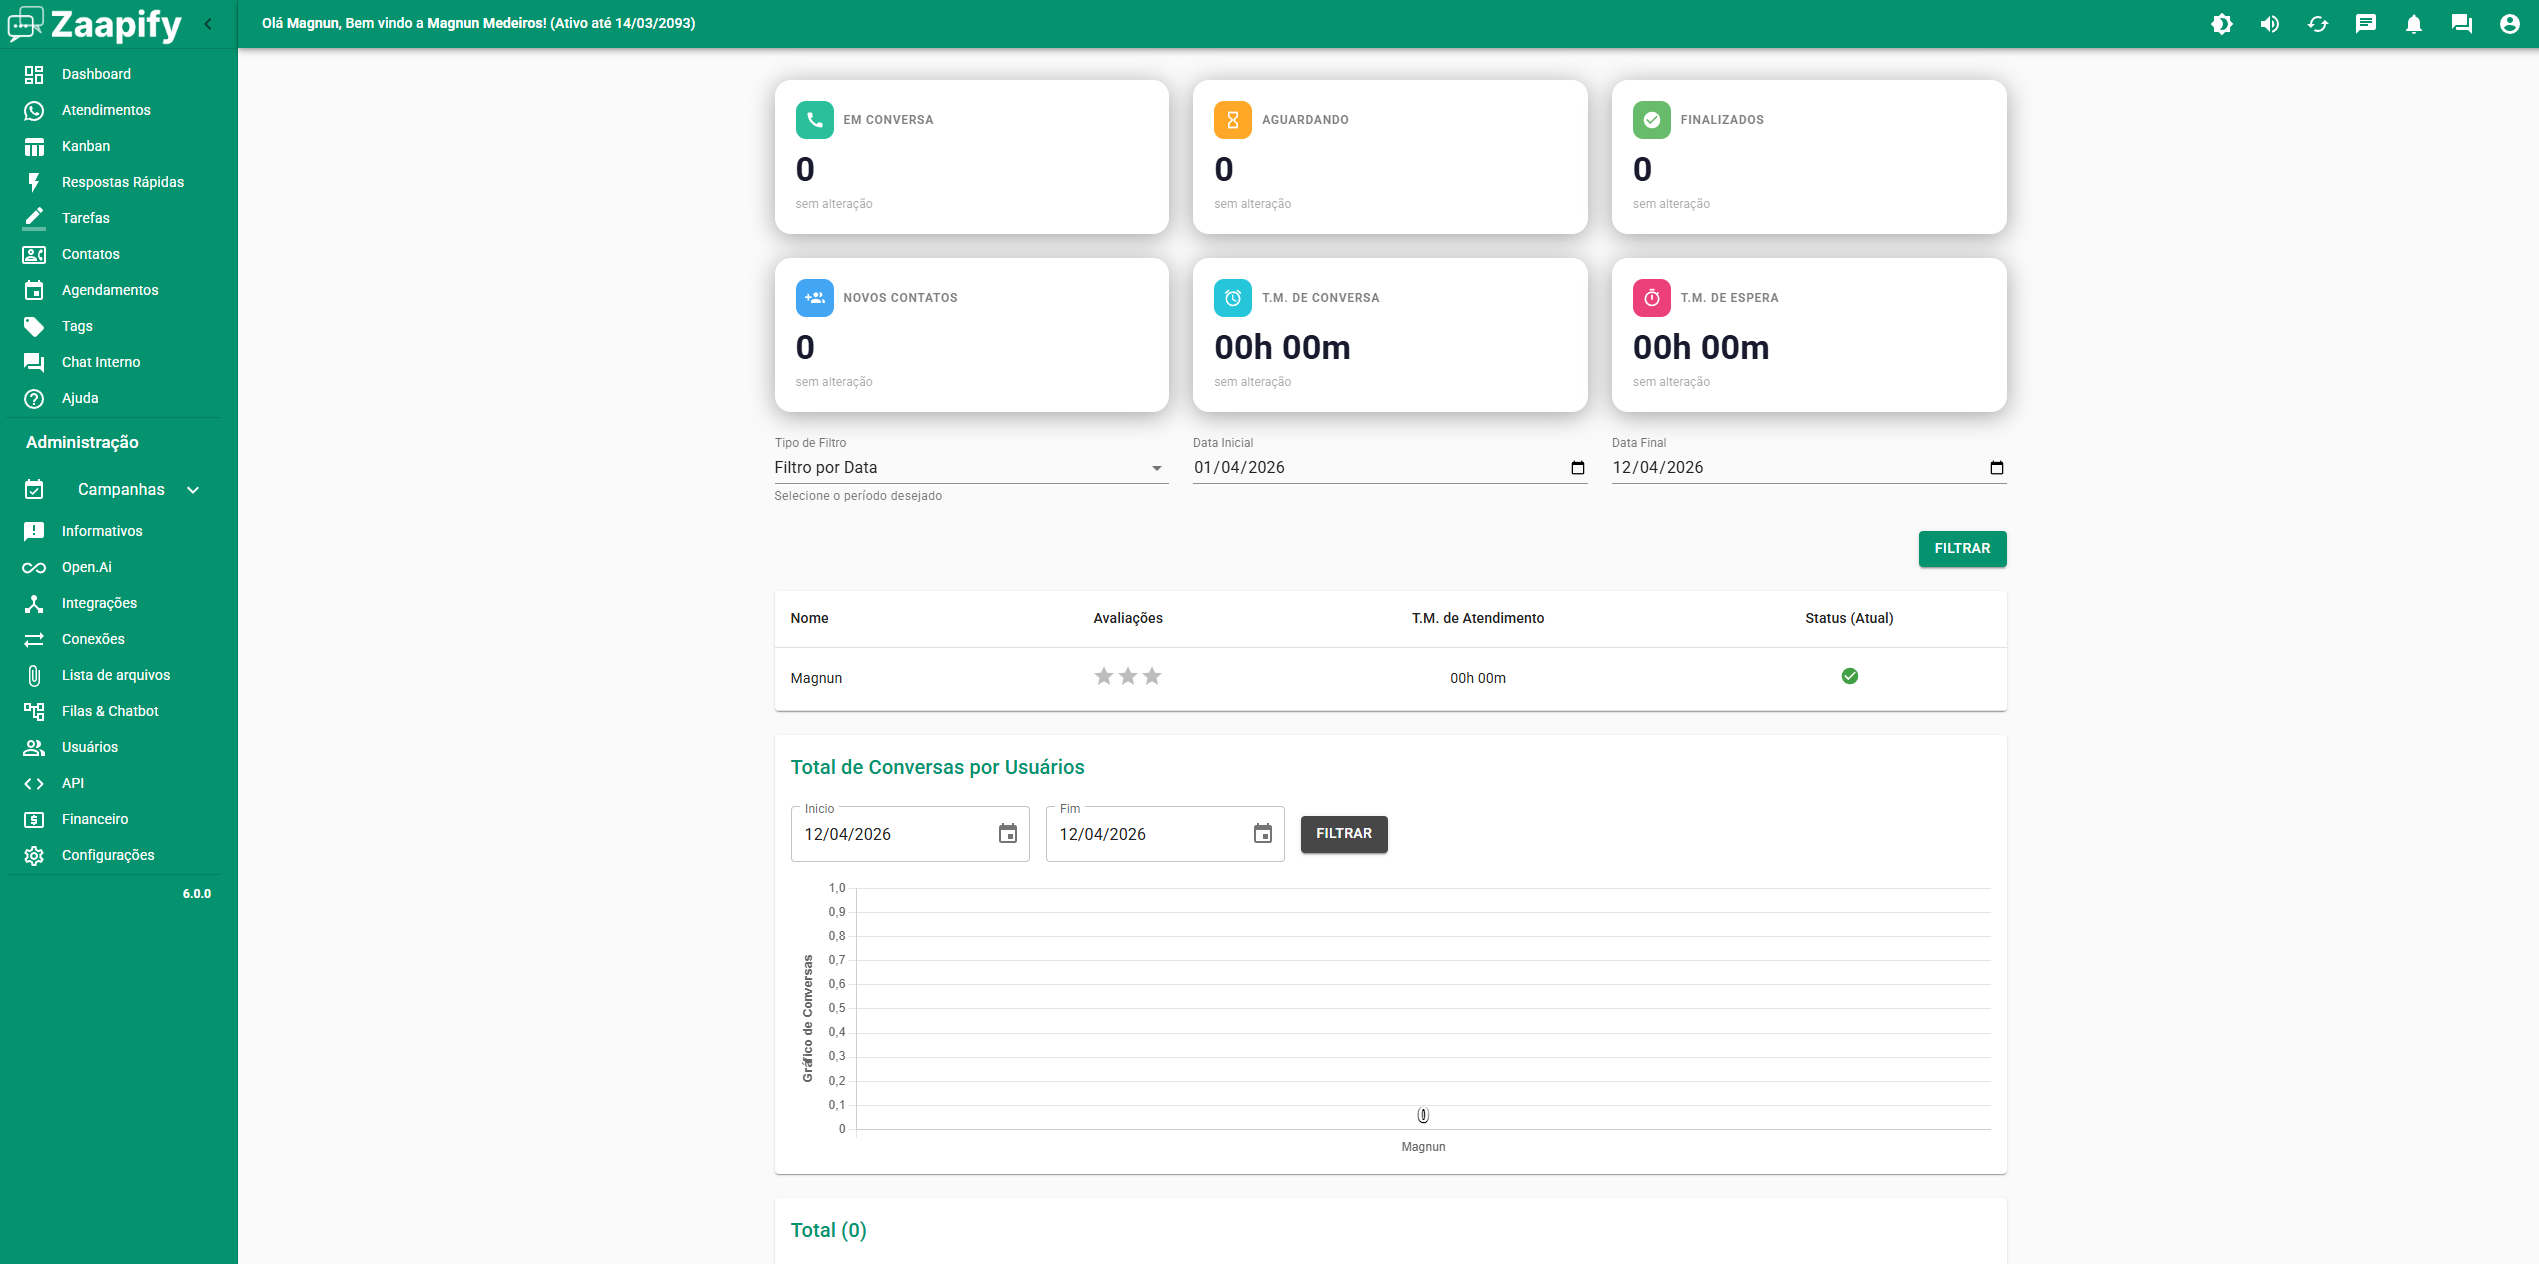
Task: Open the Fim calendar picker icon
Action: click(1263, 834)
